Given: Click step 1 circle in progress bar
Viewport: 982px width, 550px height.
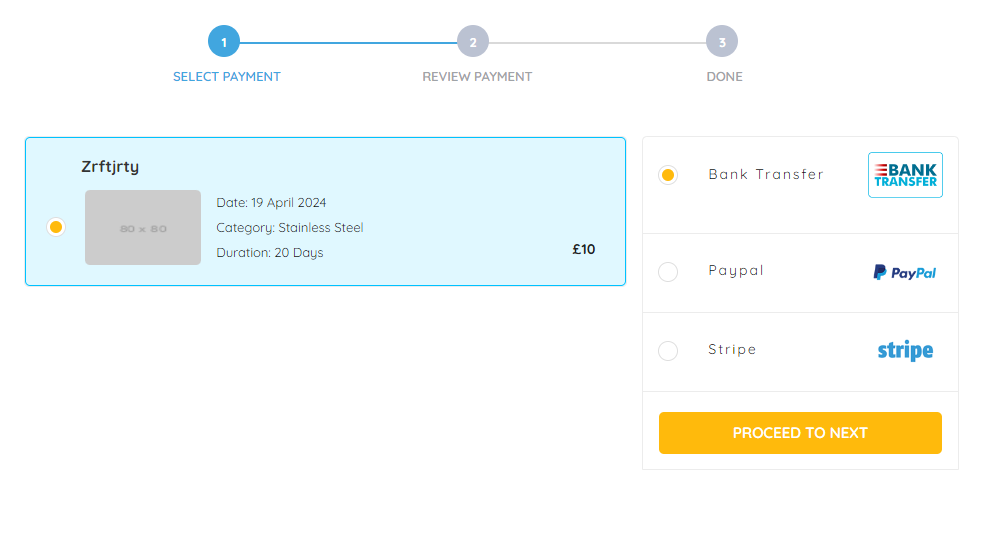Looking at the screenshot, I should [224, 41].
